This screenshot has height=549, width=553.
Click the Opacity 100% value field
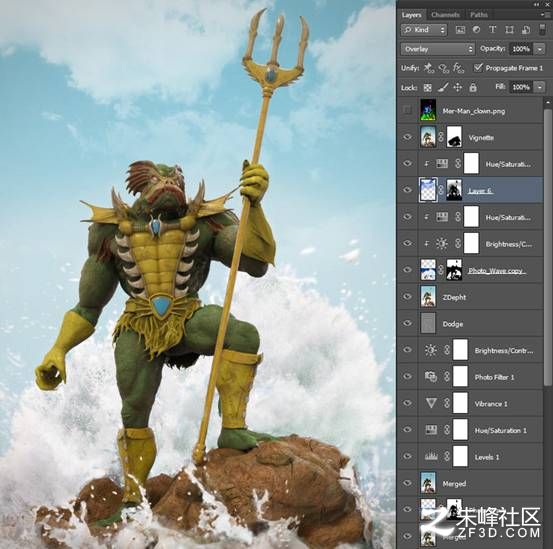[x=521, y=49]
